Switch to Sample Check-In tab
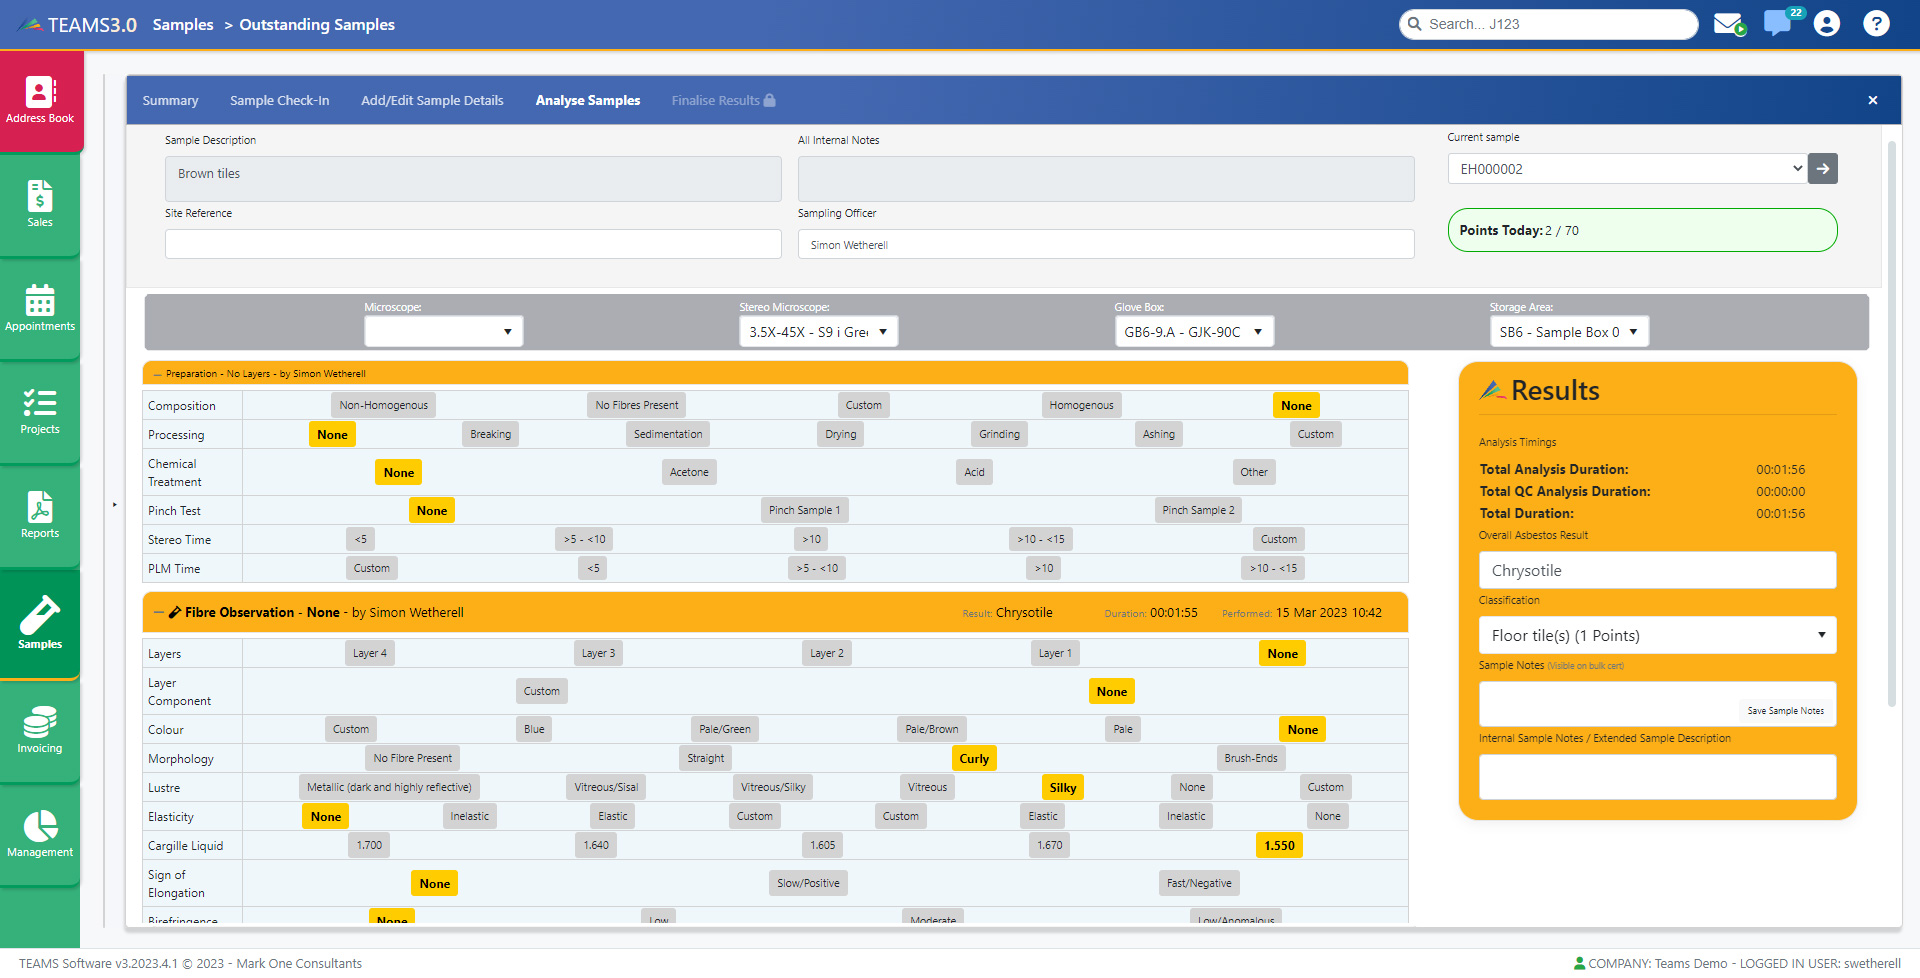This screenshot has width=1920, height=978. pos(279,100)
